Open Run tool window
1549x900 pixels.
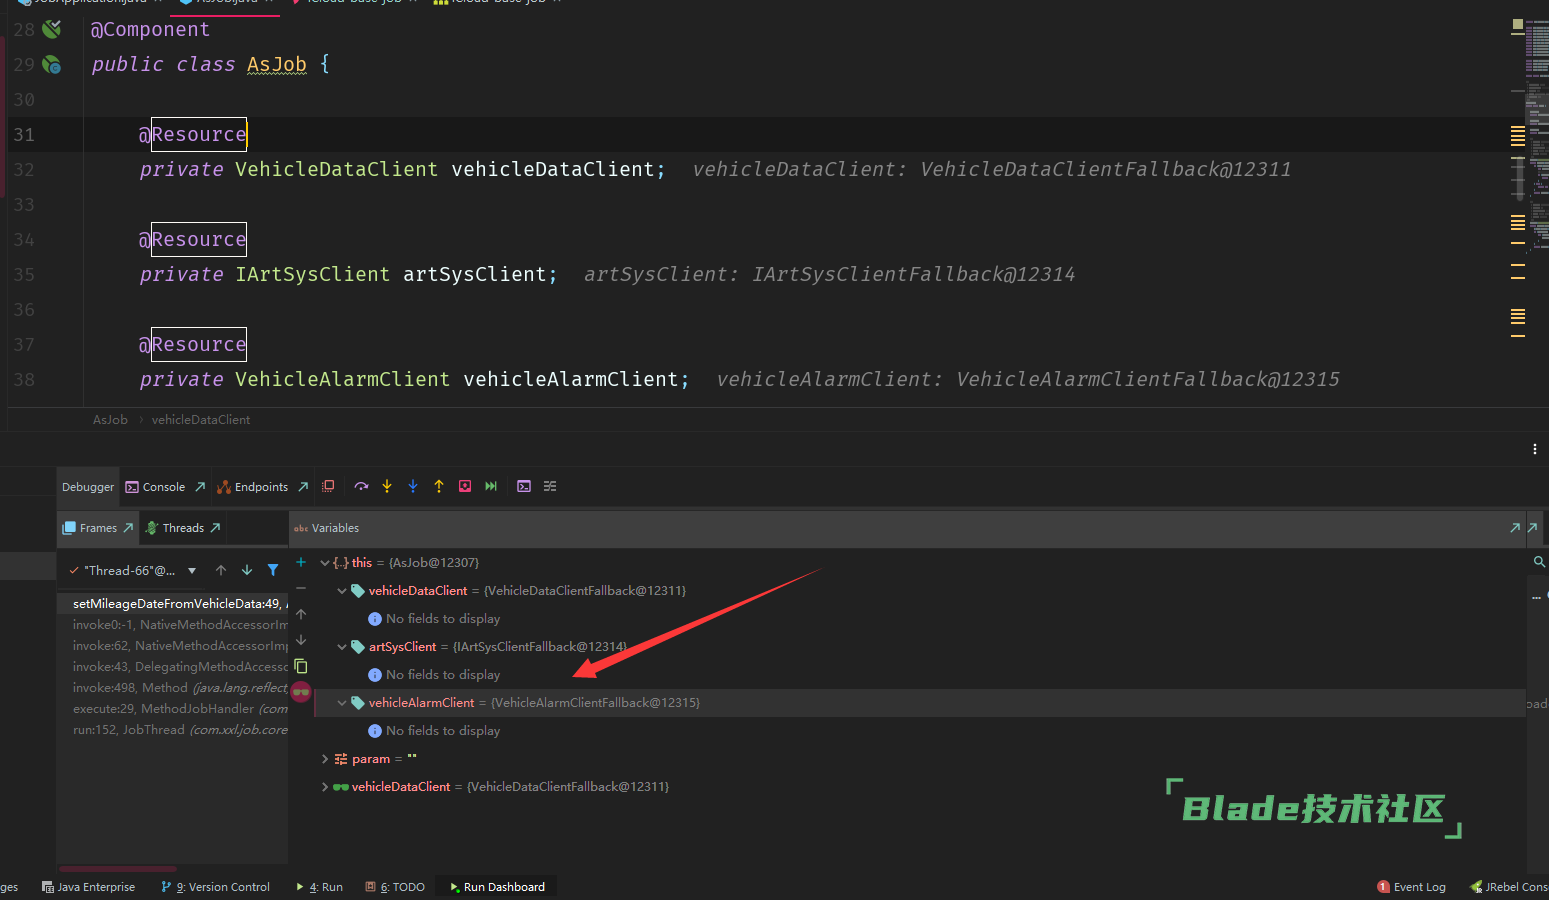319,887
